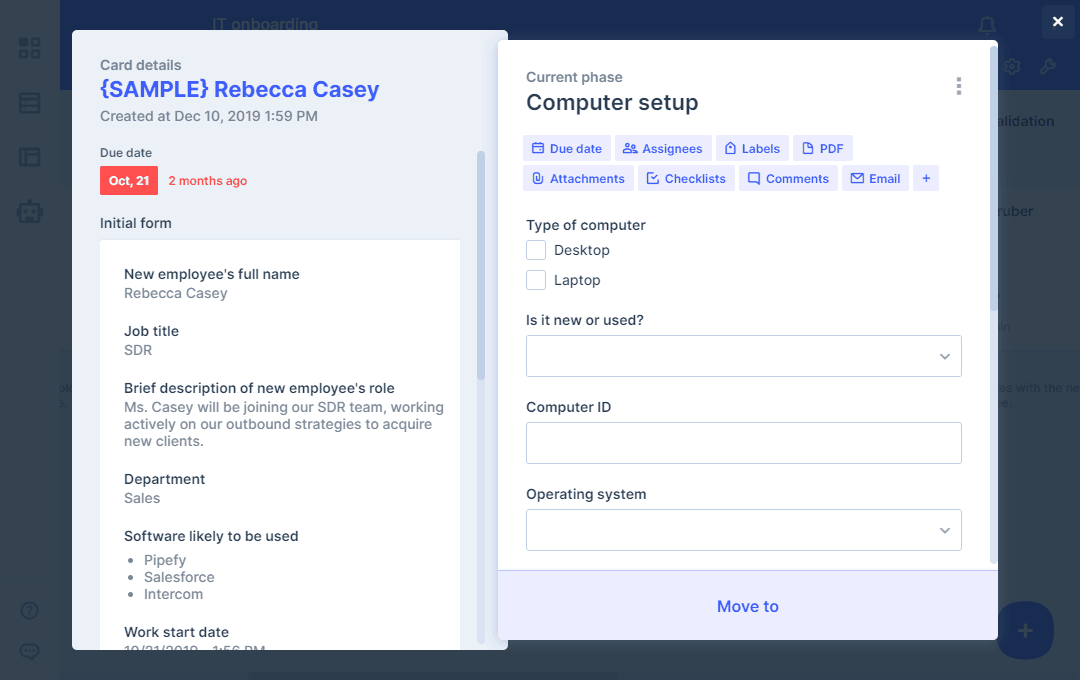
Task: Open the three-dot phase options menu
Action: [958, 86]
